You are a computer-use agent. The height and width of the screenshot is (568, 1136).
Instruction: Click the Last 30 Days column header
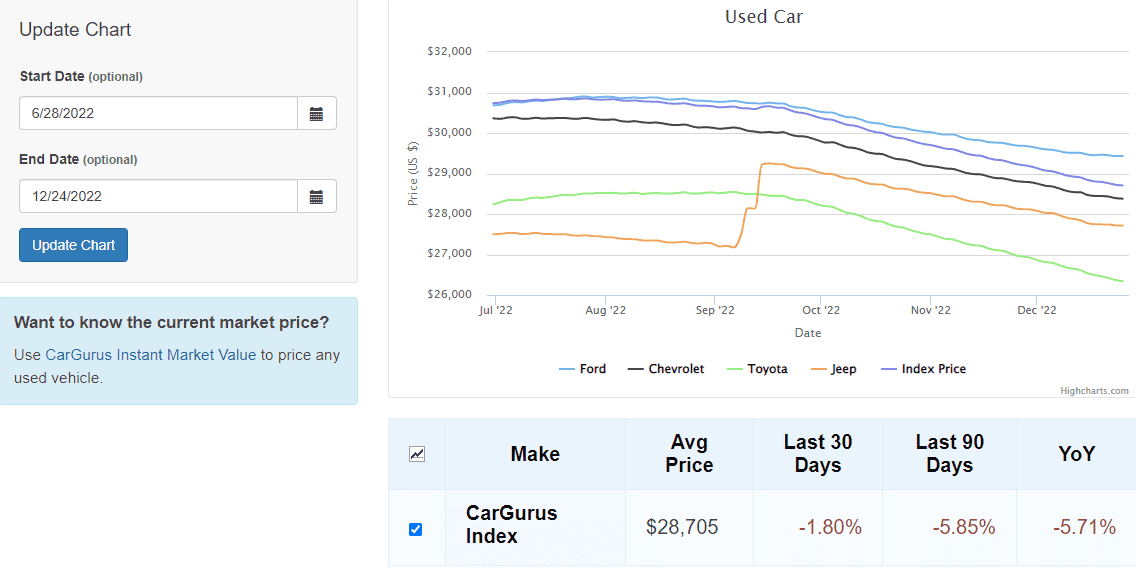(818, 454)
